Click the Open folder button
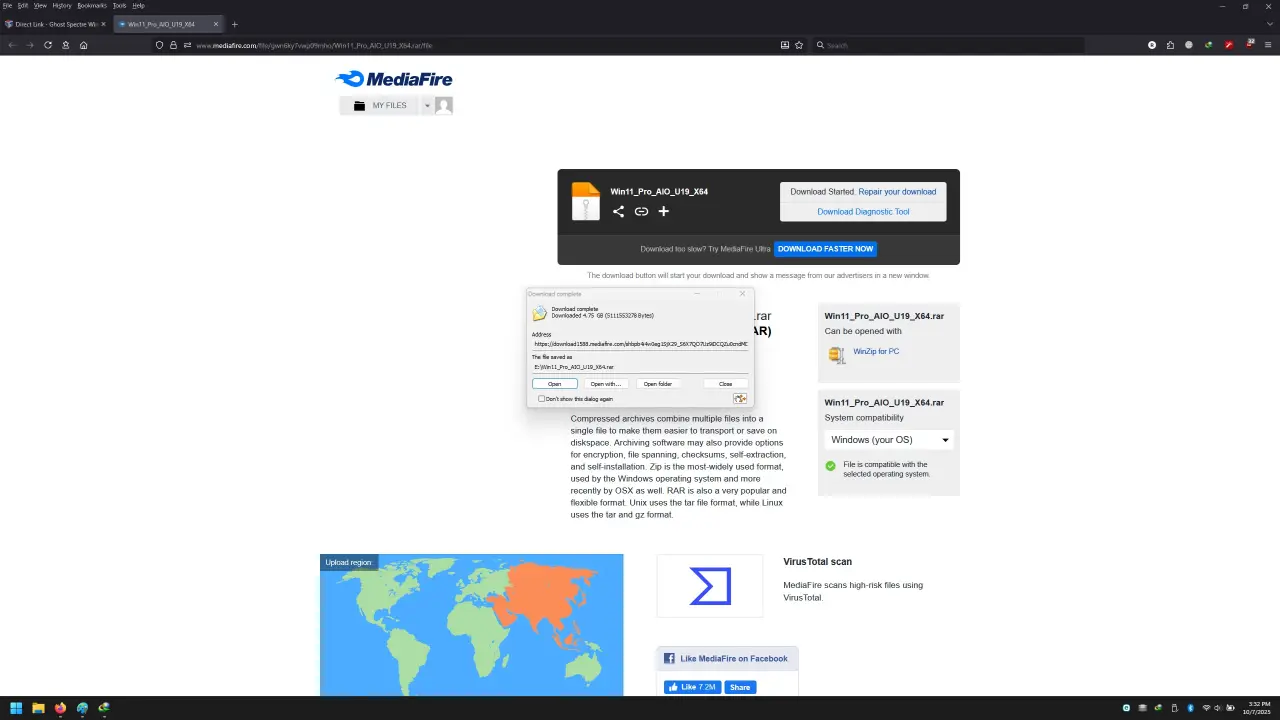This screenshot has width=1280, height=720. [658, 384]
